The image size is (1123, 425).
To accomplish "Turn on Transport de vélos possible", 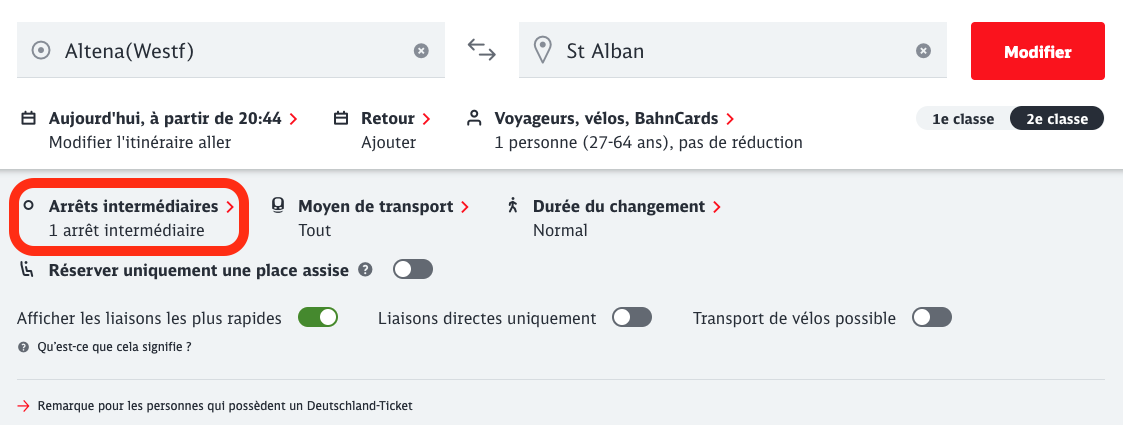I will click(931, 318).
